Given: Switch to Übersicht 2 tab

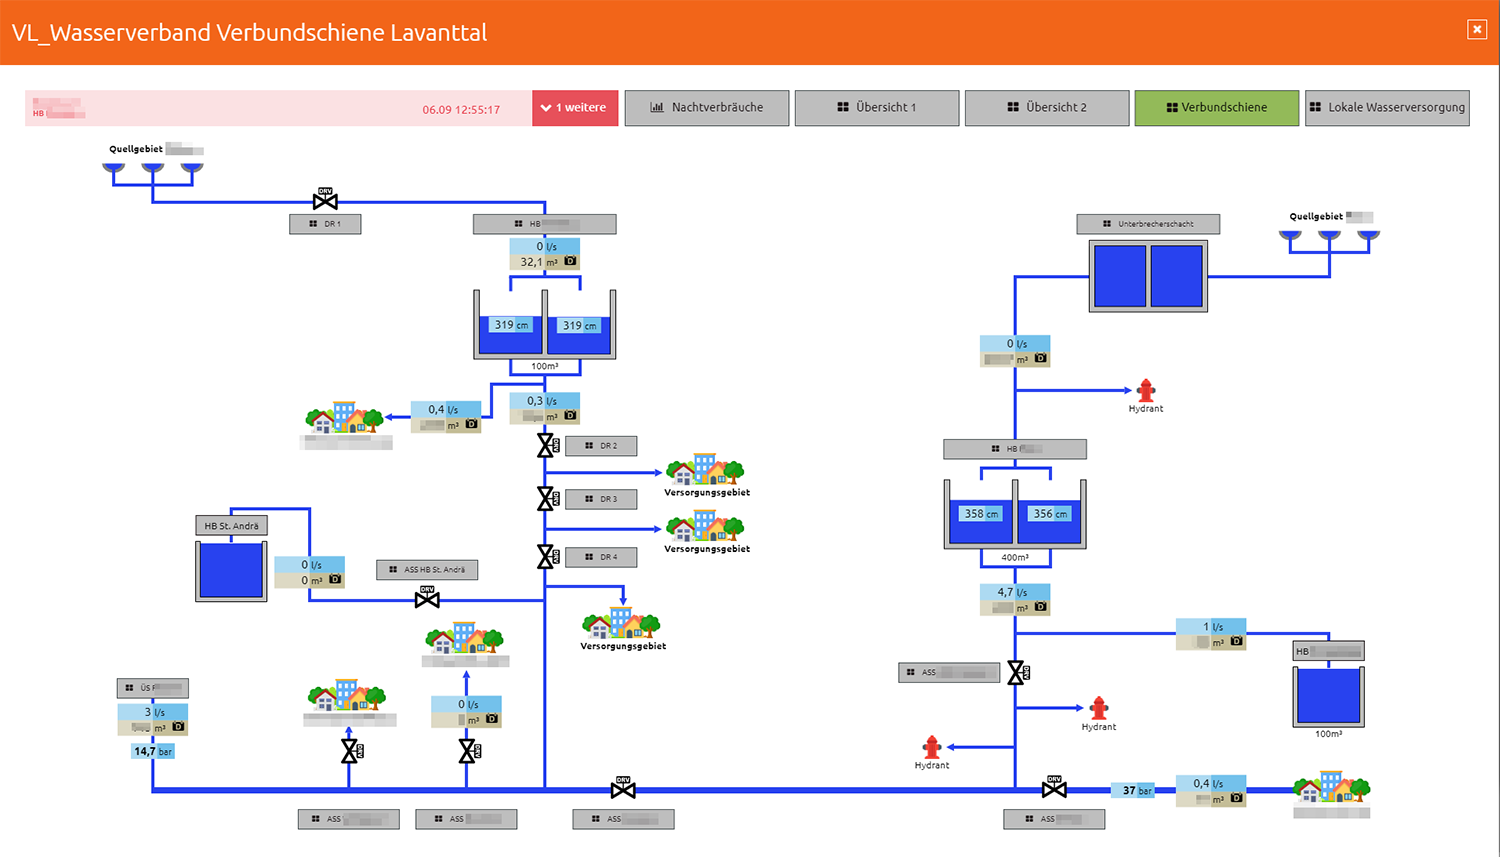Looking at the screenshot, I should [1047, 108].
